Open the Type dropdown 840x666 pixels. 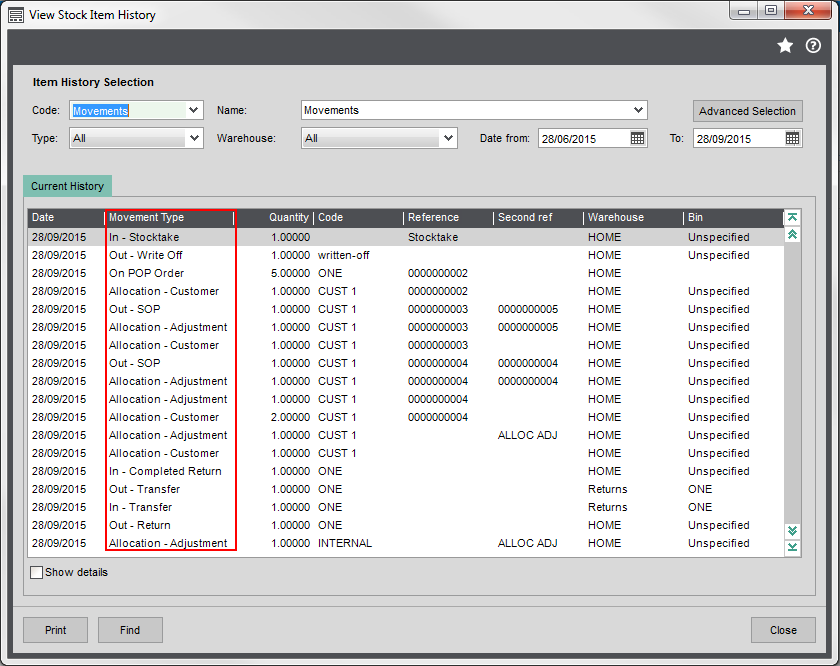point(194,138)
